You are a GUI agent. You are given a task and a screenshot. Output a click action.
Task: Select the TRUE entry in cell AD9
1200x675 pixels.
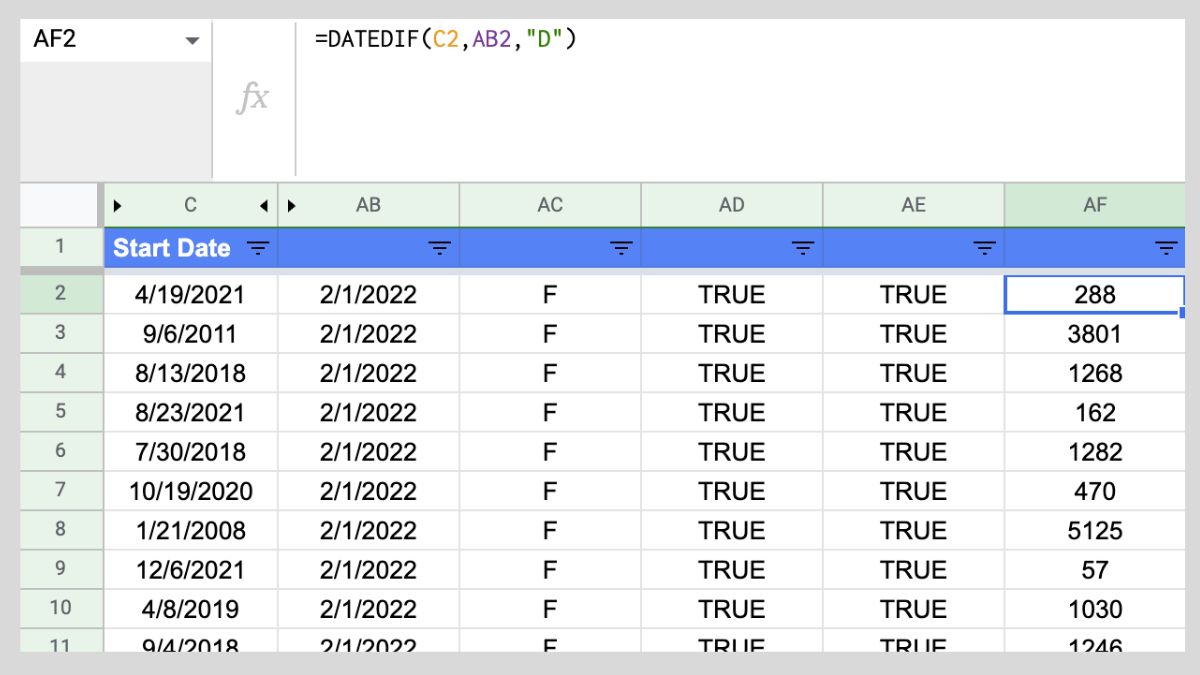pyautogui.click(x=732, y=569)
